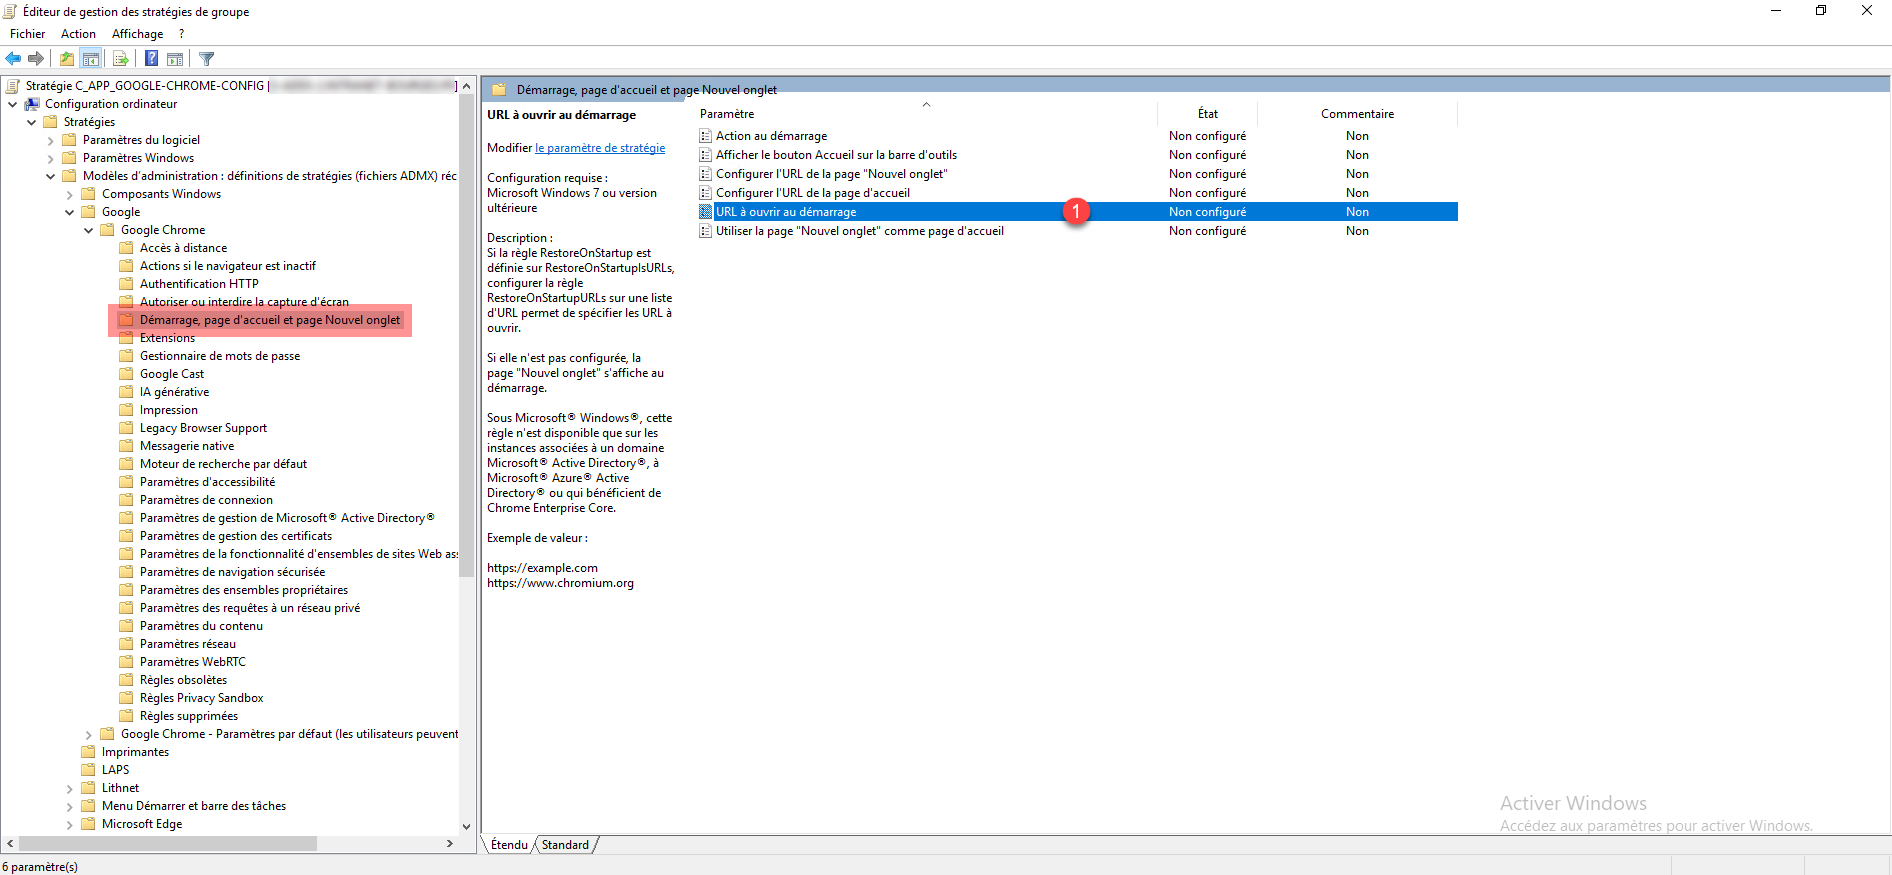Select the Extensions folder in tree

tap(167, 338)
